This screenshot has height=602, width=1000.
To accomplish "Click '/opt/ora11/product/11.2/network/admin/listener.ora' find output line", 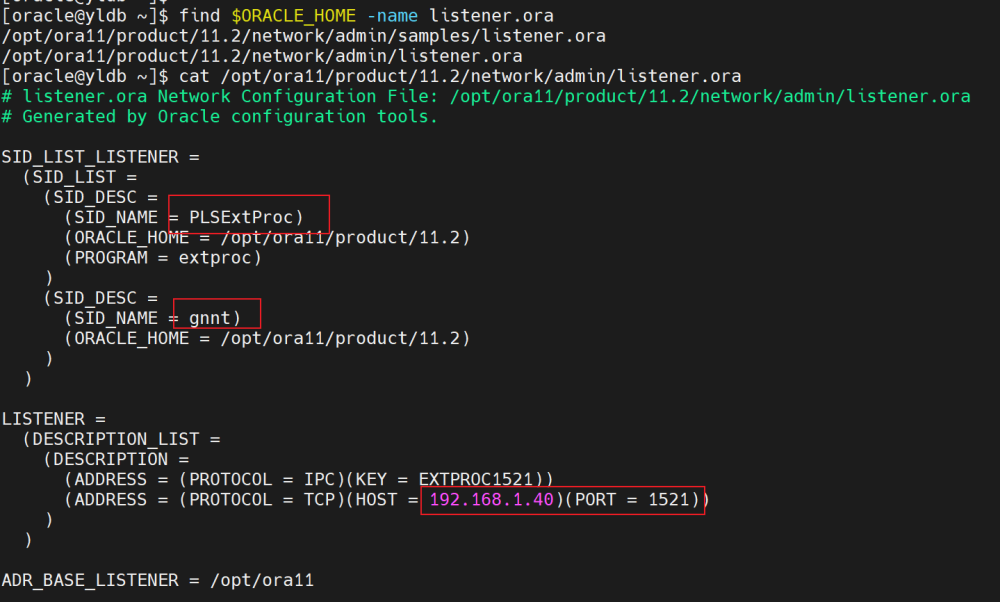I will 262,56.
